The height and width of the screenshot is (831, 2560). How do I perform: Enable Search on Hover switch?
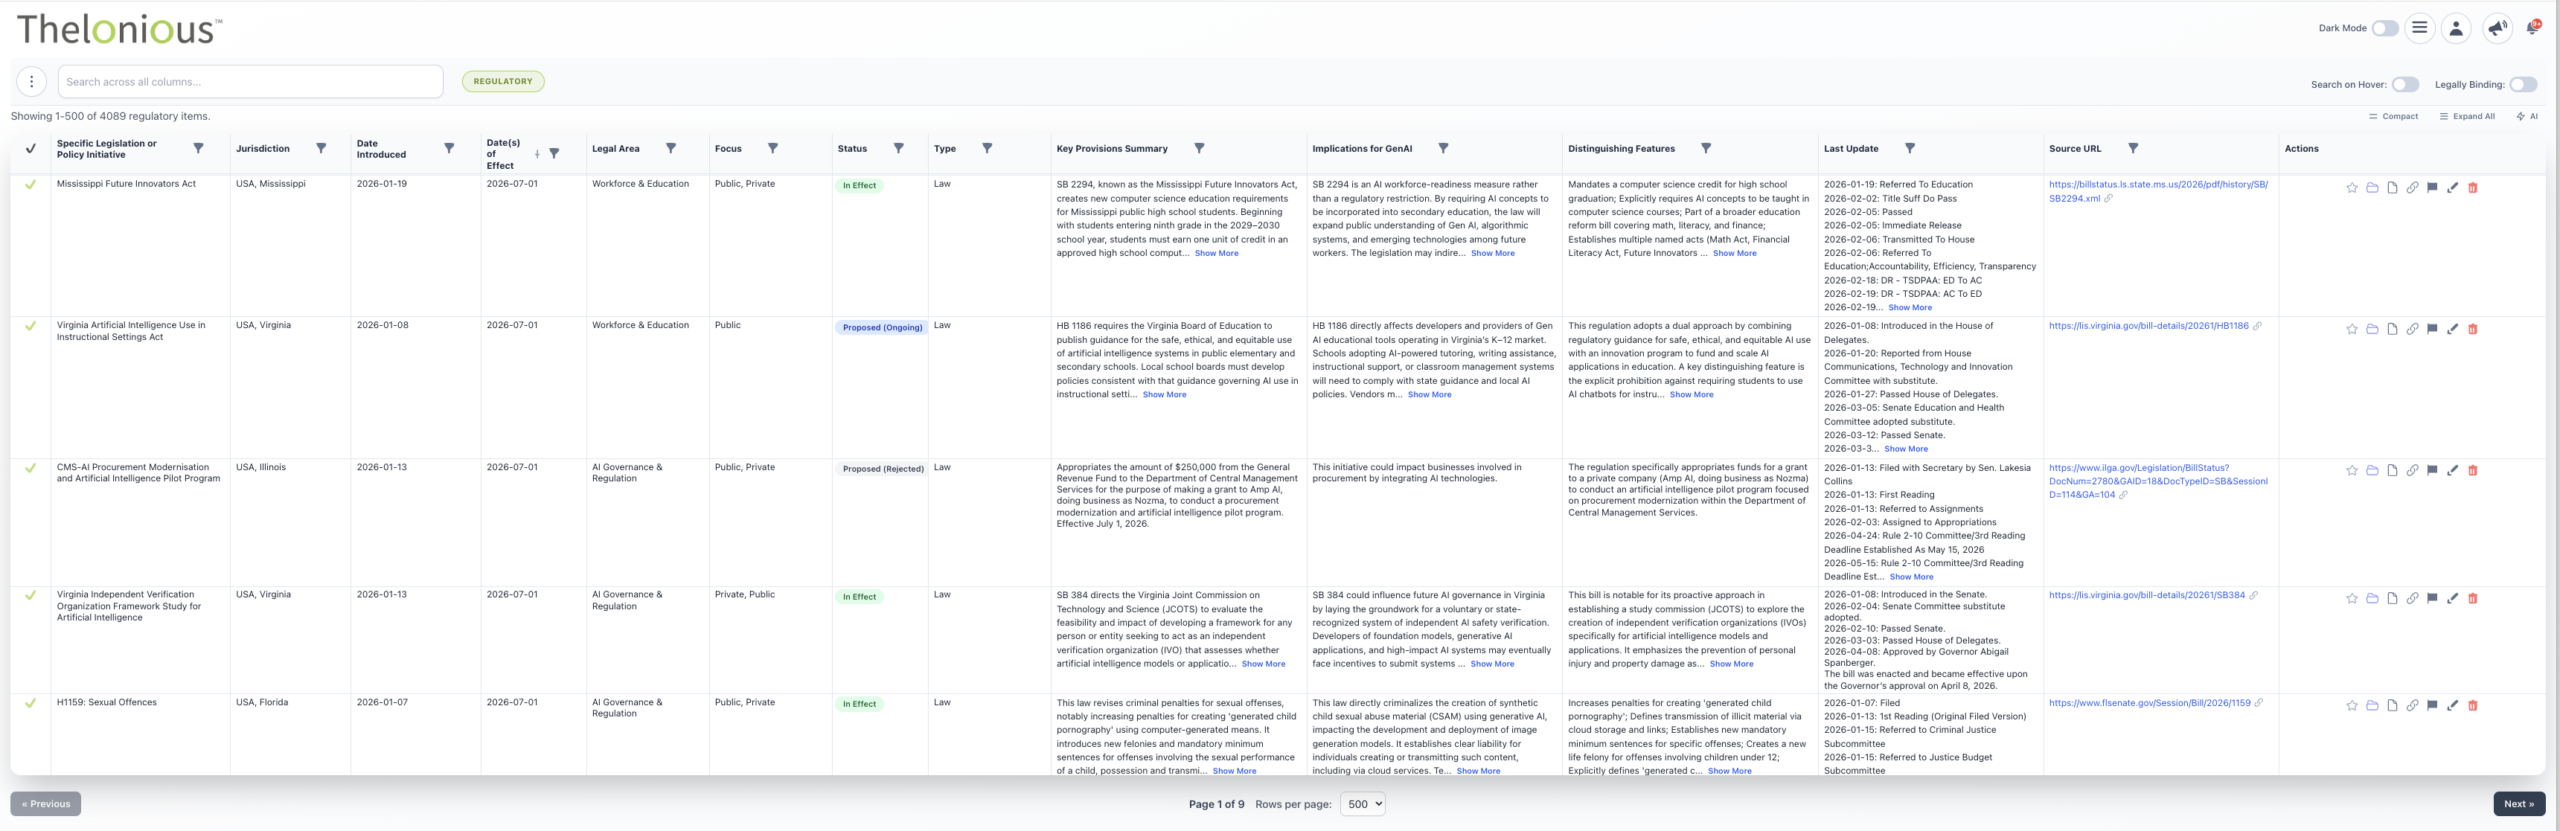(2405, 85)
